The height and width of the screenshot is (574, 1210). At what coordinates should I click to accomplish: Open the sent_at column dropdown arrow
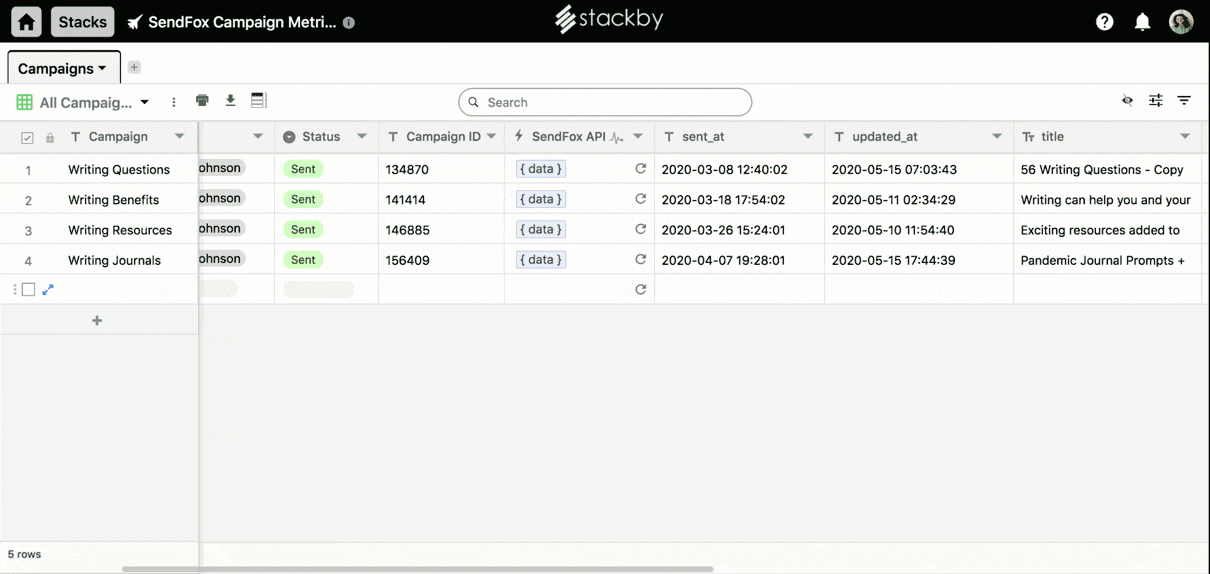pyautogui.click(x=808, y=137)
